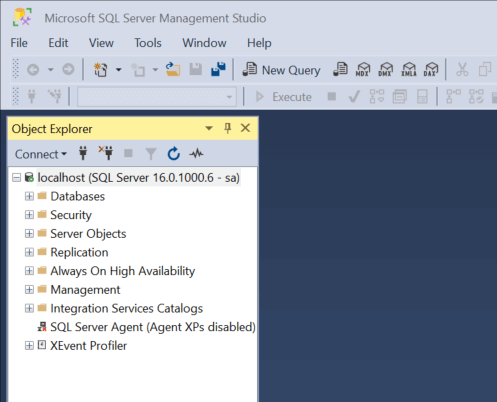Open the File menu
Viewport: 497px width, 402px height.
pos(19,43)
